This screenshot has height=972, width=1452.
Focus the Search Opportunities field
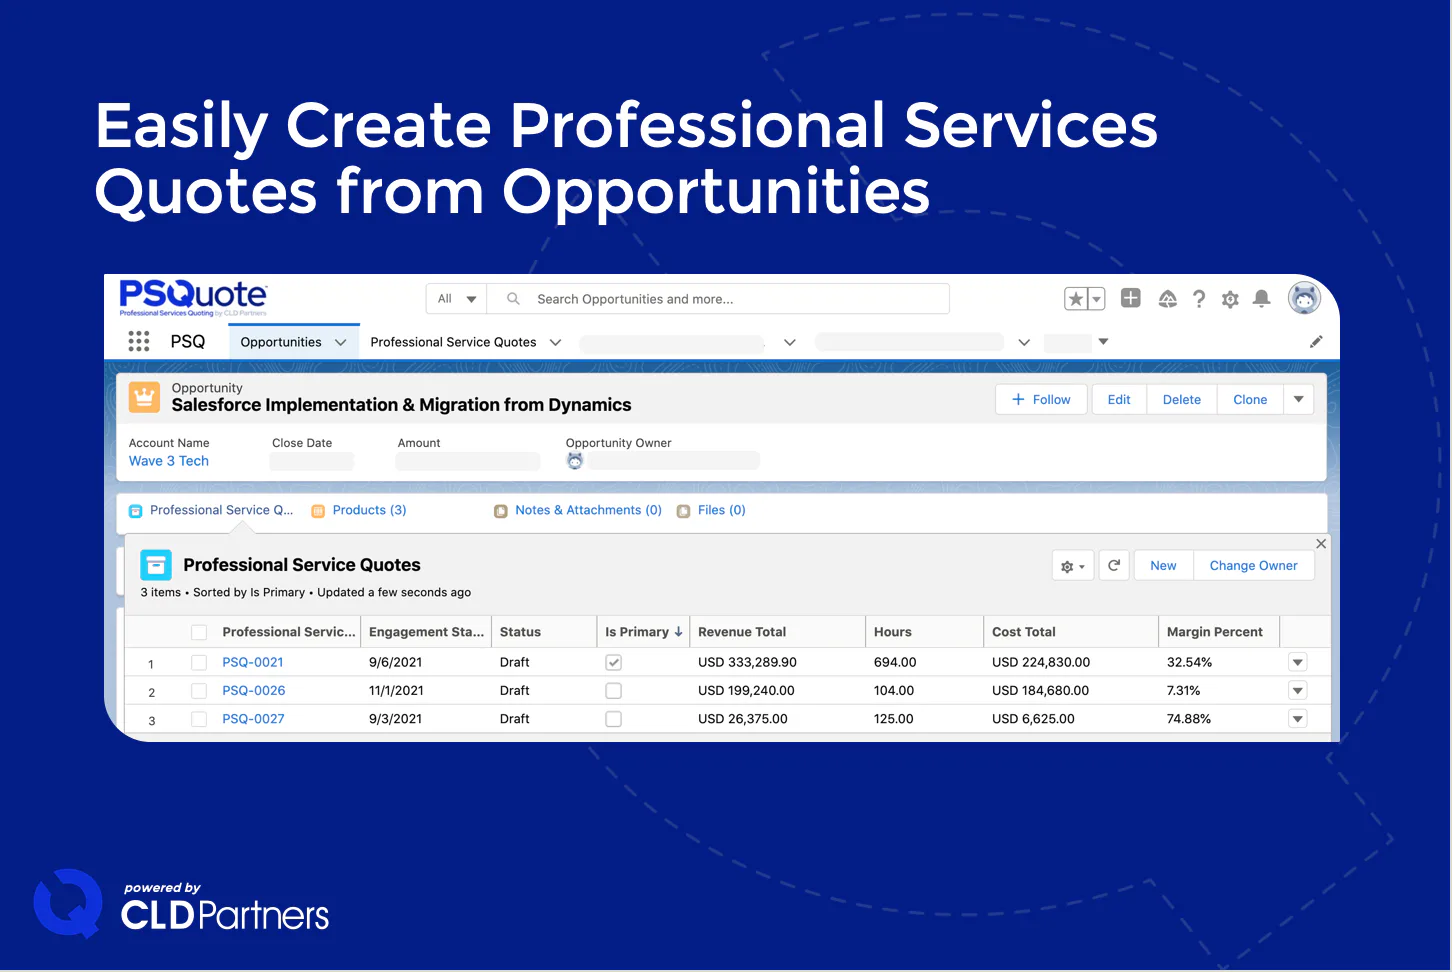(718, 299)
